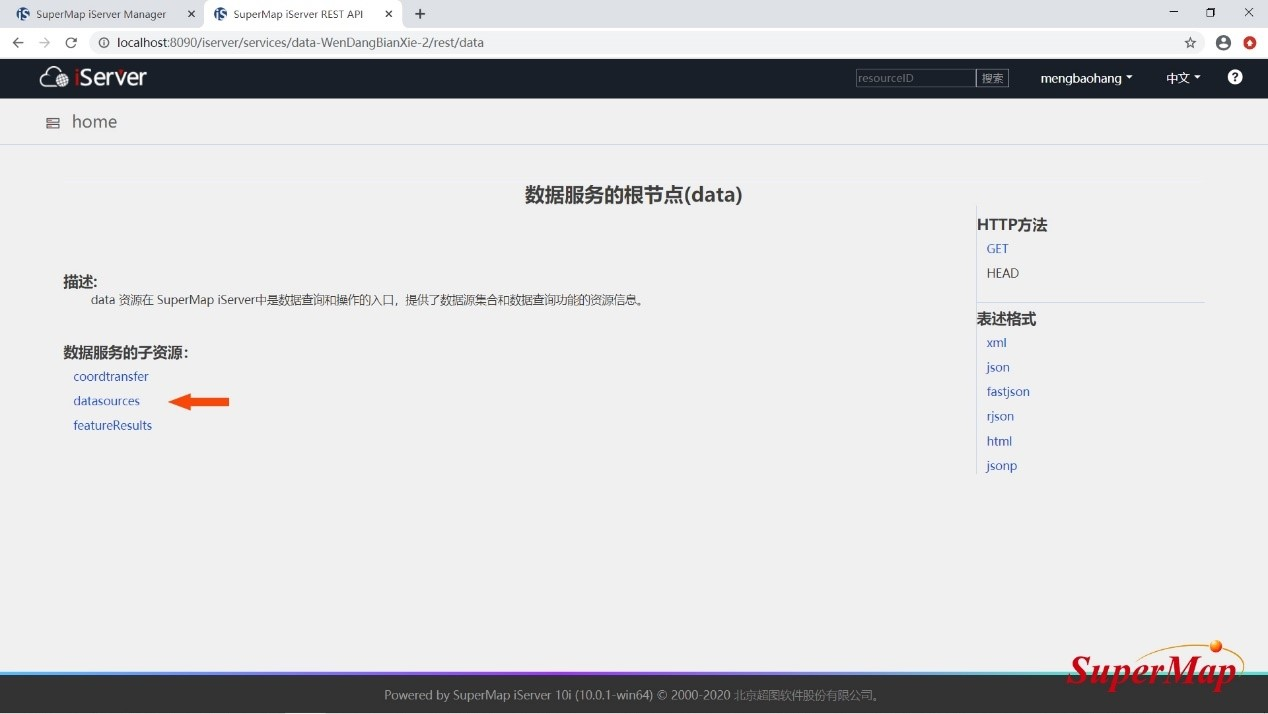Click the browser address bar URL

pyautogui.click(x=300, y=43)
